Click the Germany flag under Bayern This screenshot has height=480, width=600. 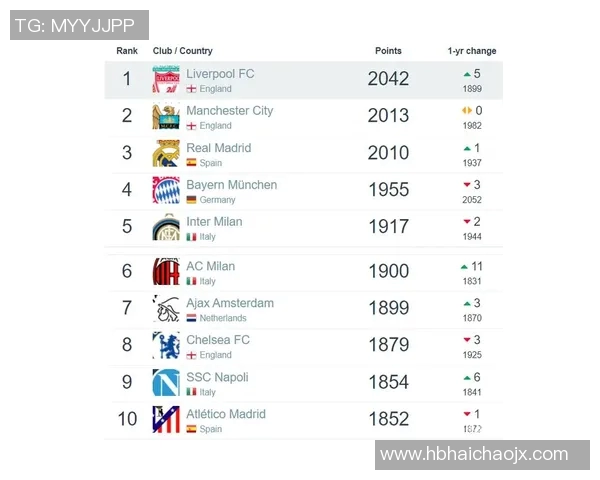(x=191, y=200)
